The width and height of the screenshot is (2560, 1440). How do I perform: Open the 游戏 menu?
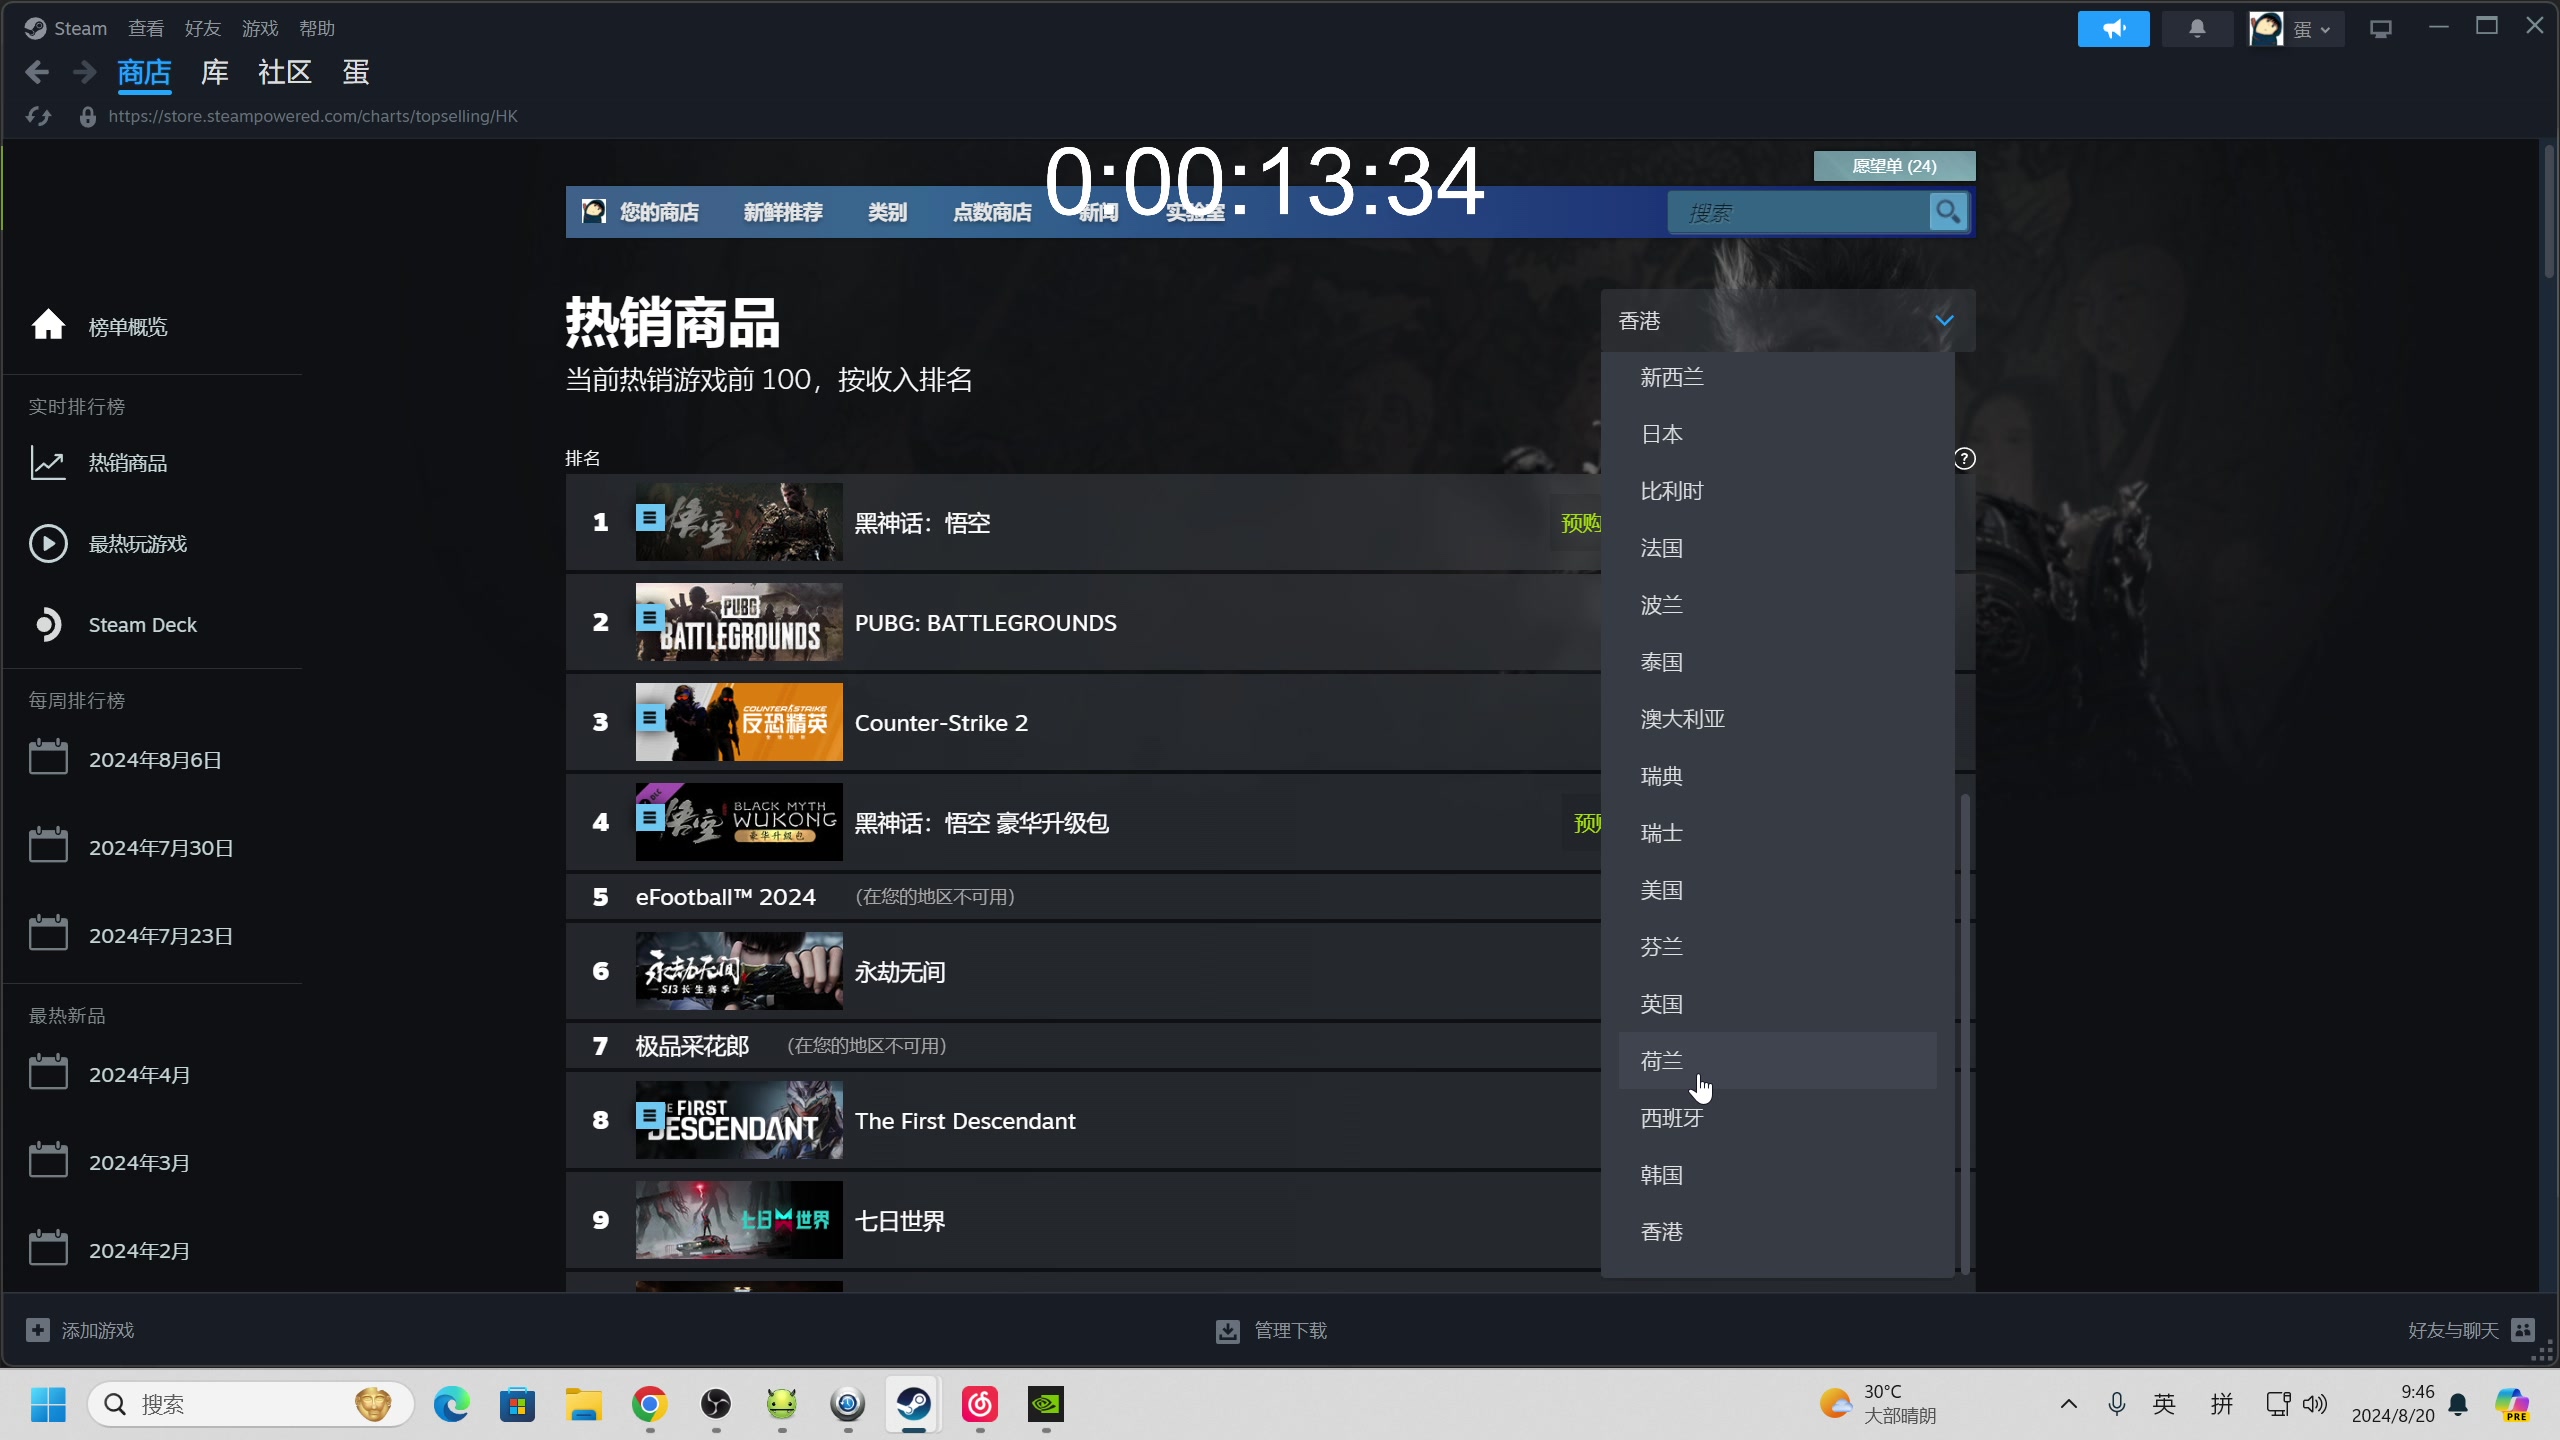click(260, 29)
